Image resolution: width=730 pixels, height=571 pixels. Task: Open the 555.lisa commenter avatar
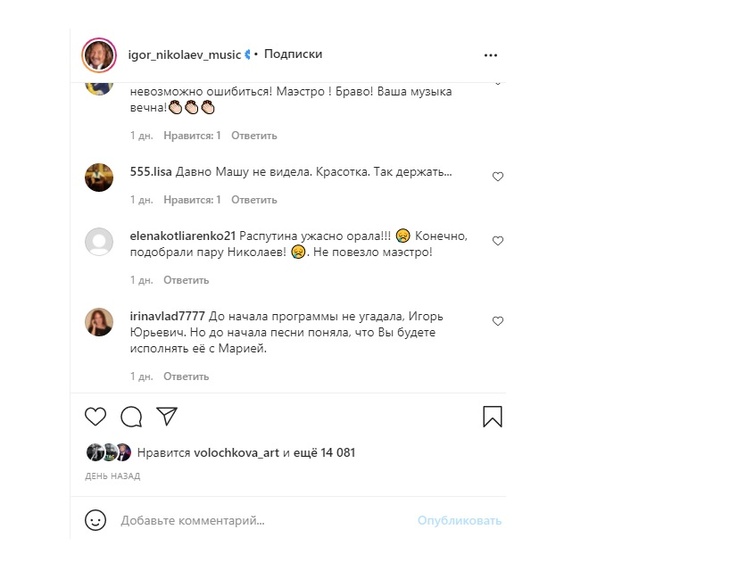coord(99,177)
